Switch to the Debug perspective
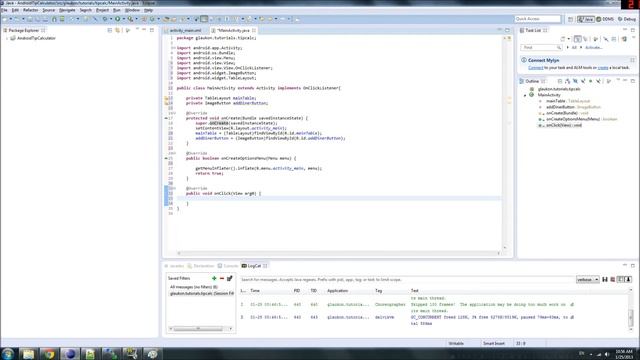640x360 pixels. [x=627, y=19]
